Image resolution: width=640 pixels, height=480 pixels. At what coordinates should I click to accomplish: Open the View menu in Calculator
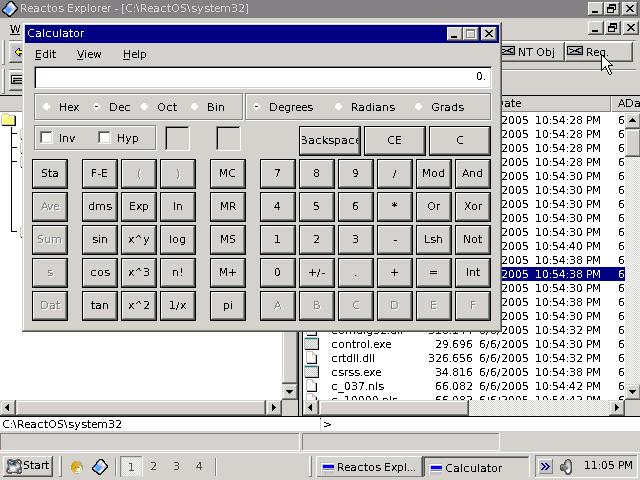click(x=89, y=54)
